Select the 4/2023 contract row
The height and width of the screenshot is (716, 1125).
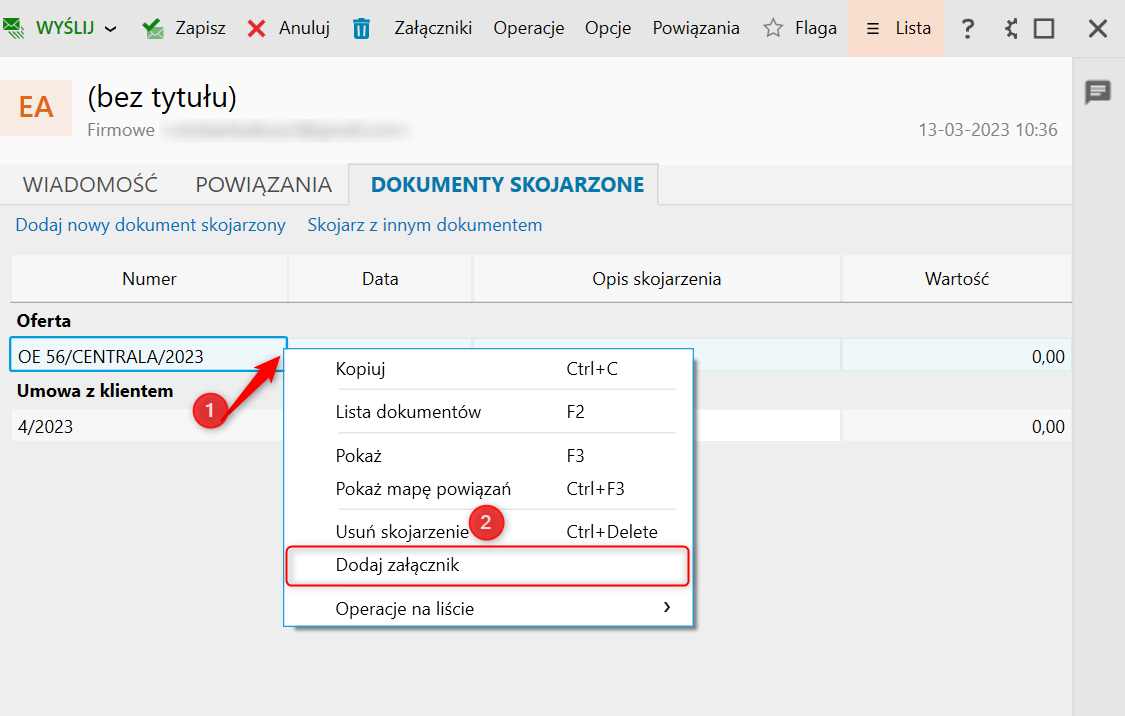149,426
